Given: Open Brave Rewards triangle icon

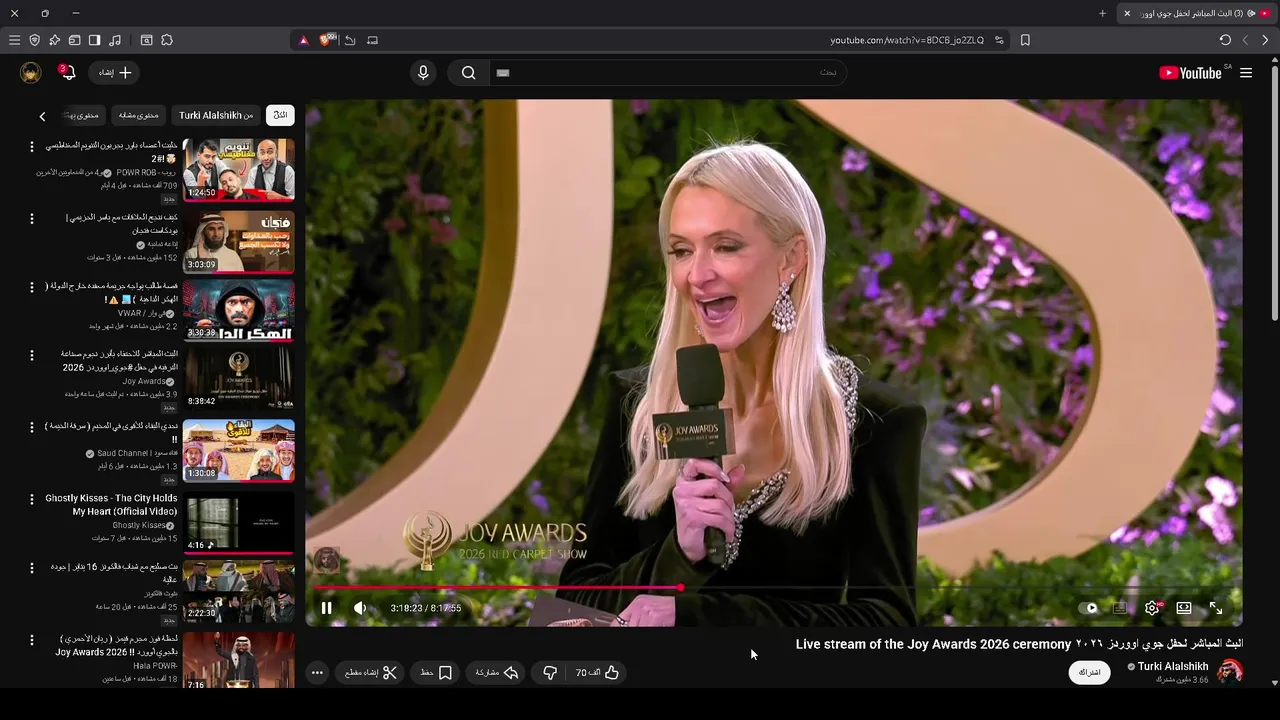Looking at the screenshot, I should tap(304, 40).
